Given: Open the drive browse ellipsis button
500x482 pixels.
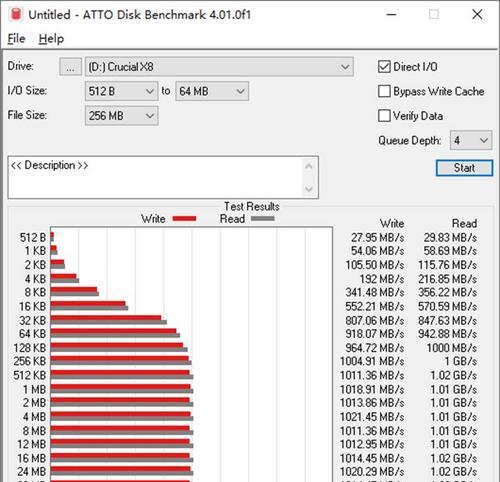Looking at the screenshot, I should pyautogui.click(x=70, y=67).
